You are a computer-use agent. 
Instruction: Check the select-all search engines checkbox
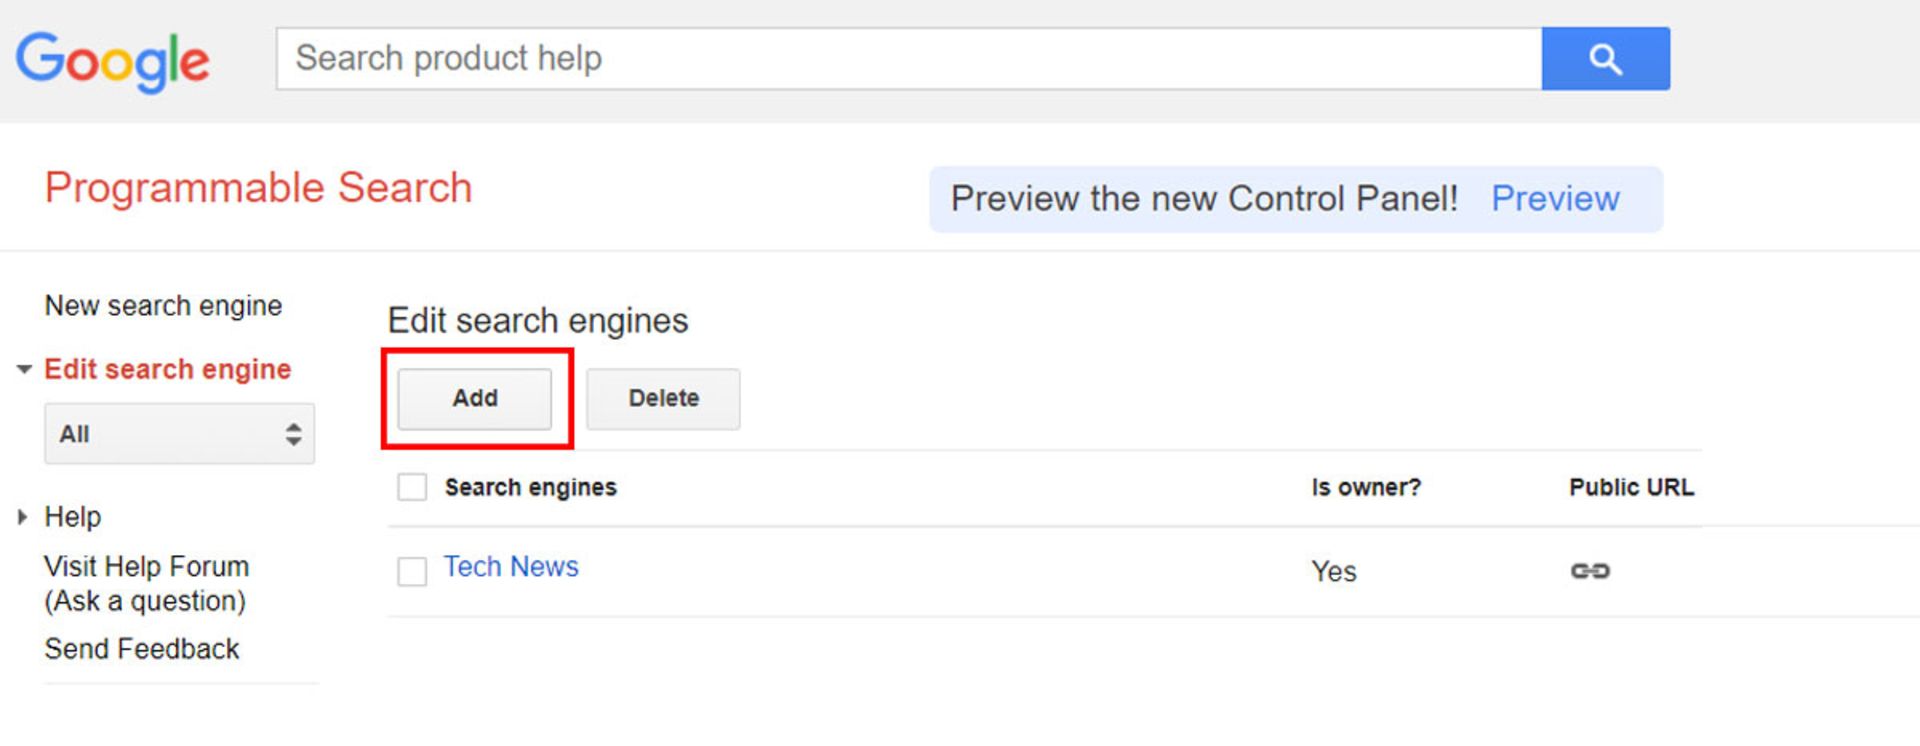[412, 488]
